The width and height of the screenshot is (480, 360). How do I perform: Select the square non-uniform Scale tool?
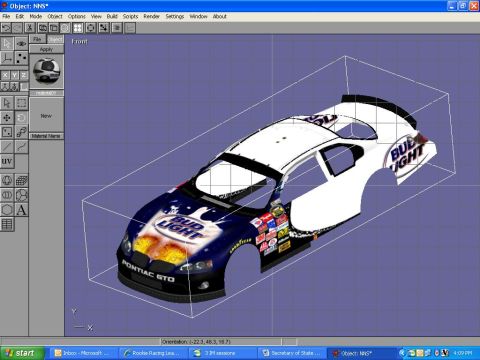[x=7, y=132]
